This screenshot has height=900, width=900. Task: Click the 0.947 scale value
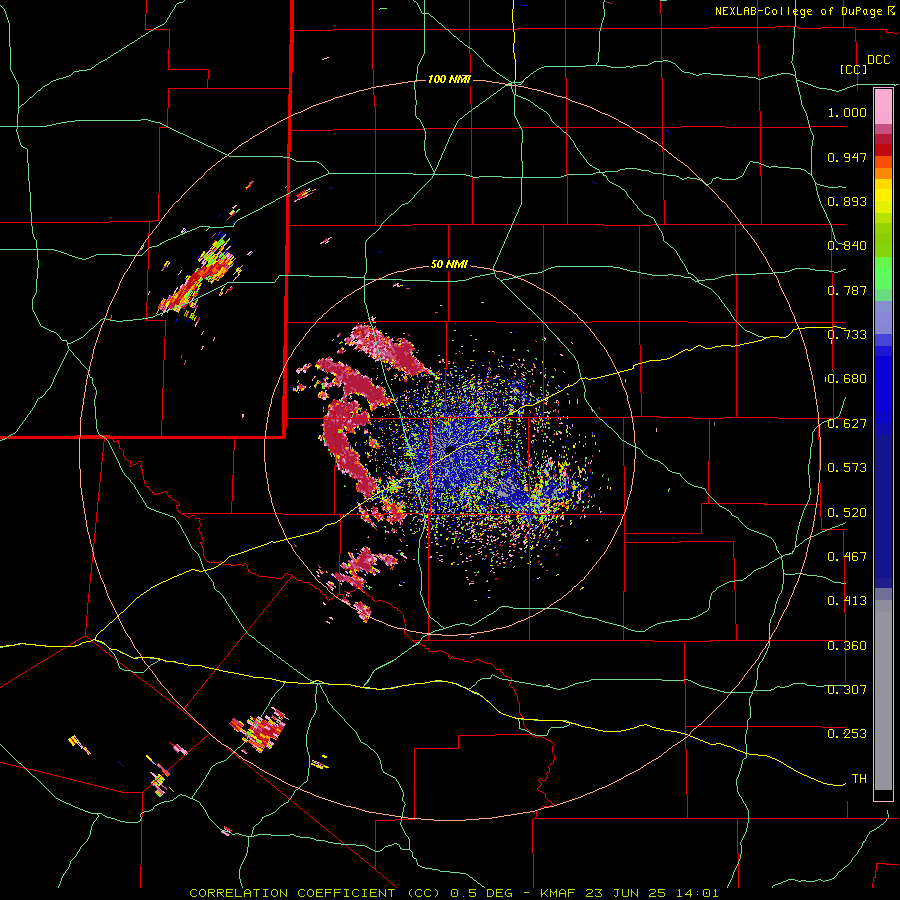coord(847,157)
